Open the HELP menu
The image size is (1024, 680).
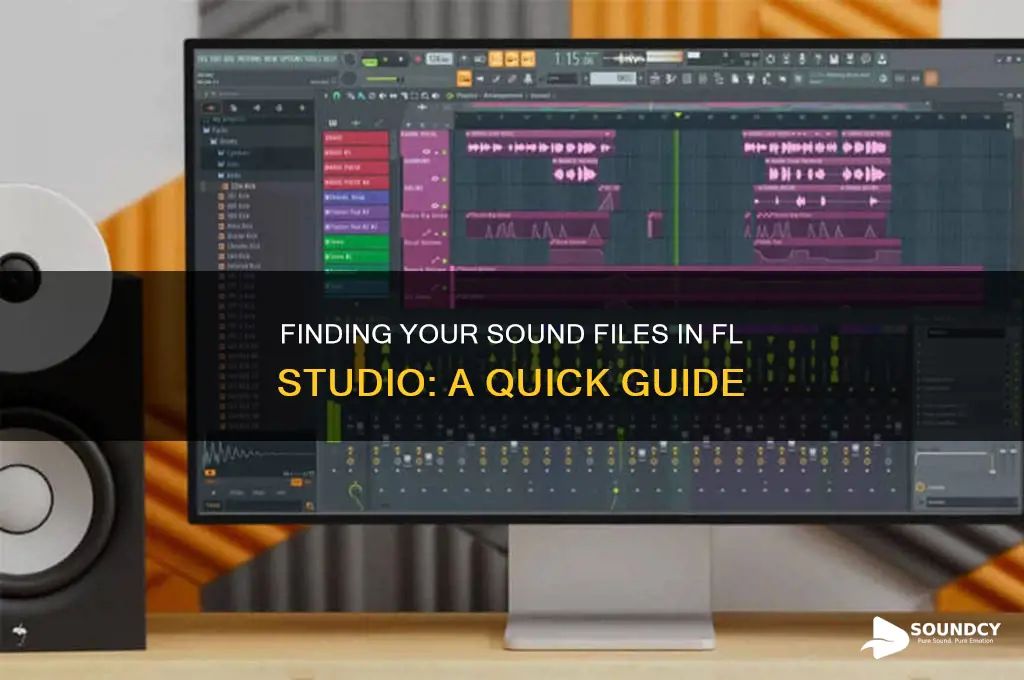330,59
